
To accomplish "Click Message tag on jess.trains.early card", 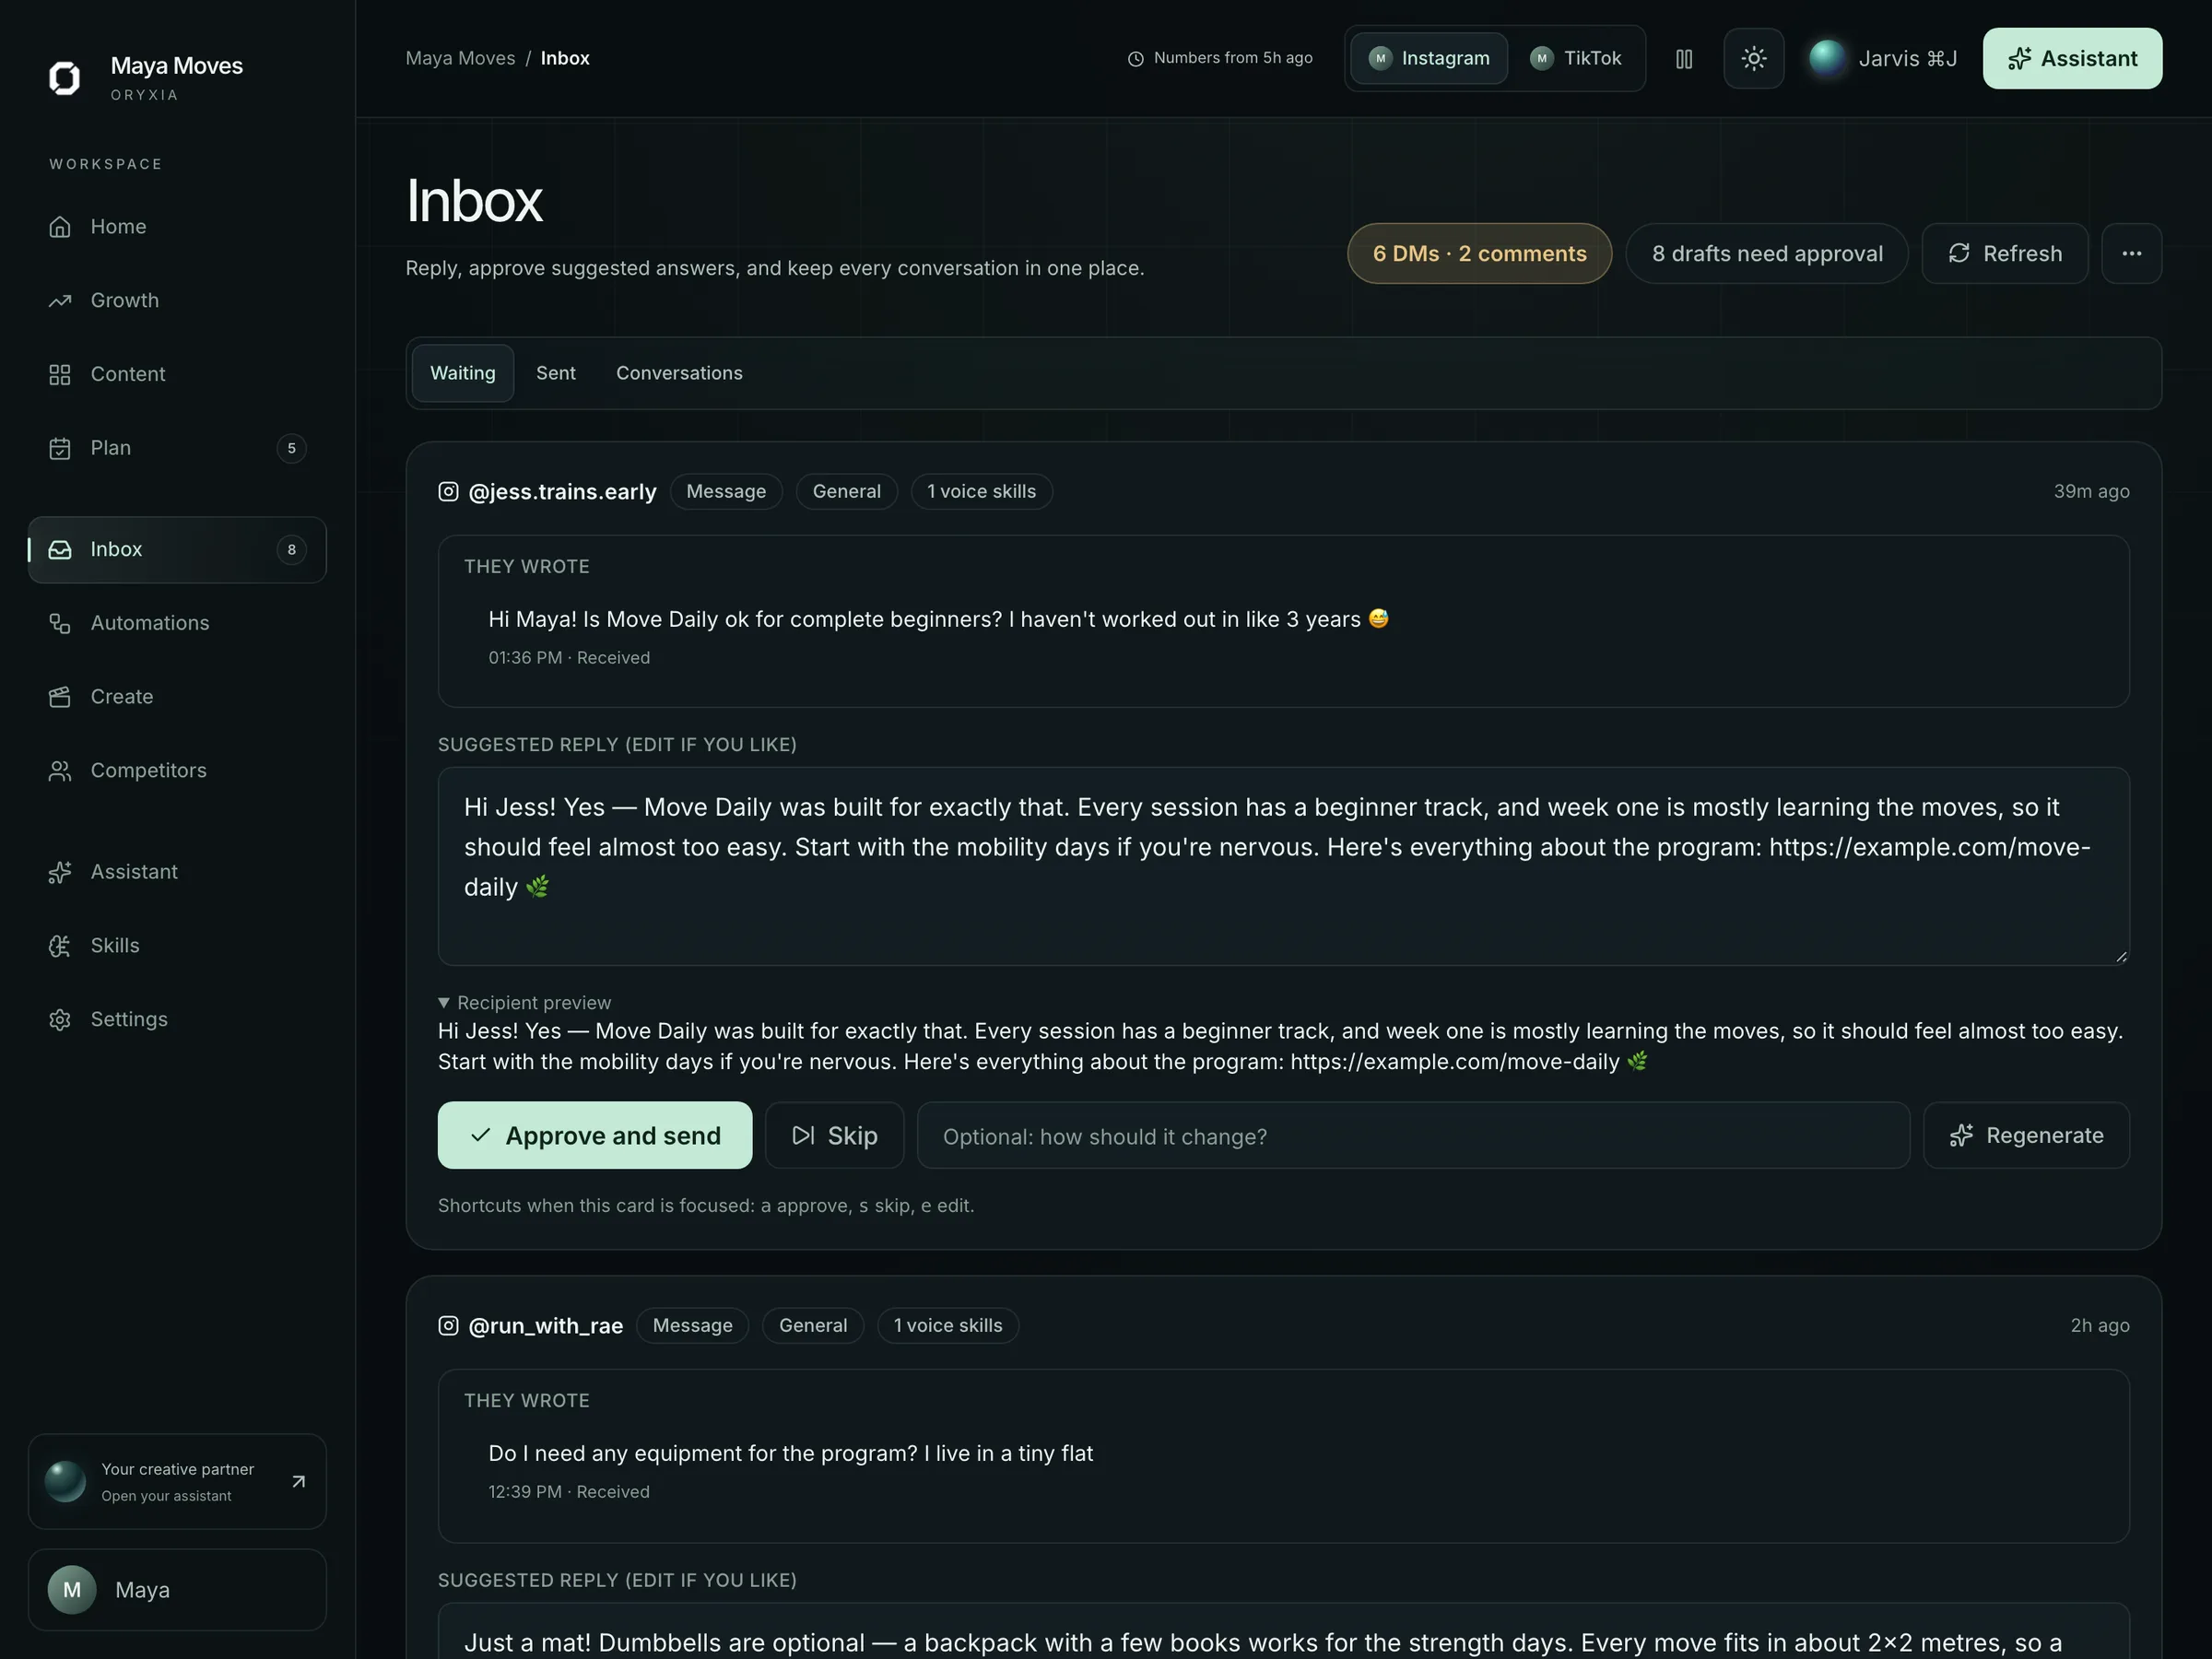I will 726,491.
